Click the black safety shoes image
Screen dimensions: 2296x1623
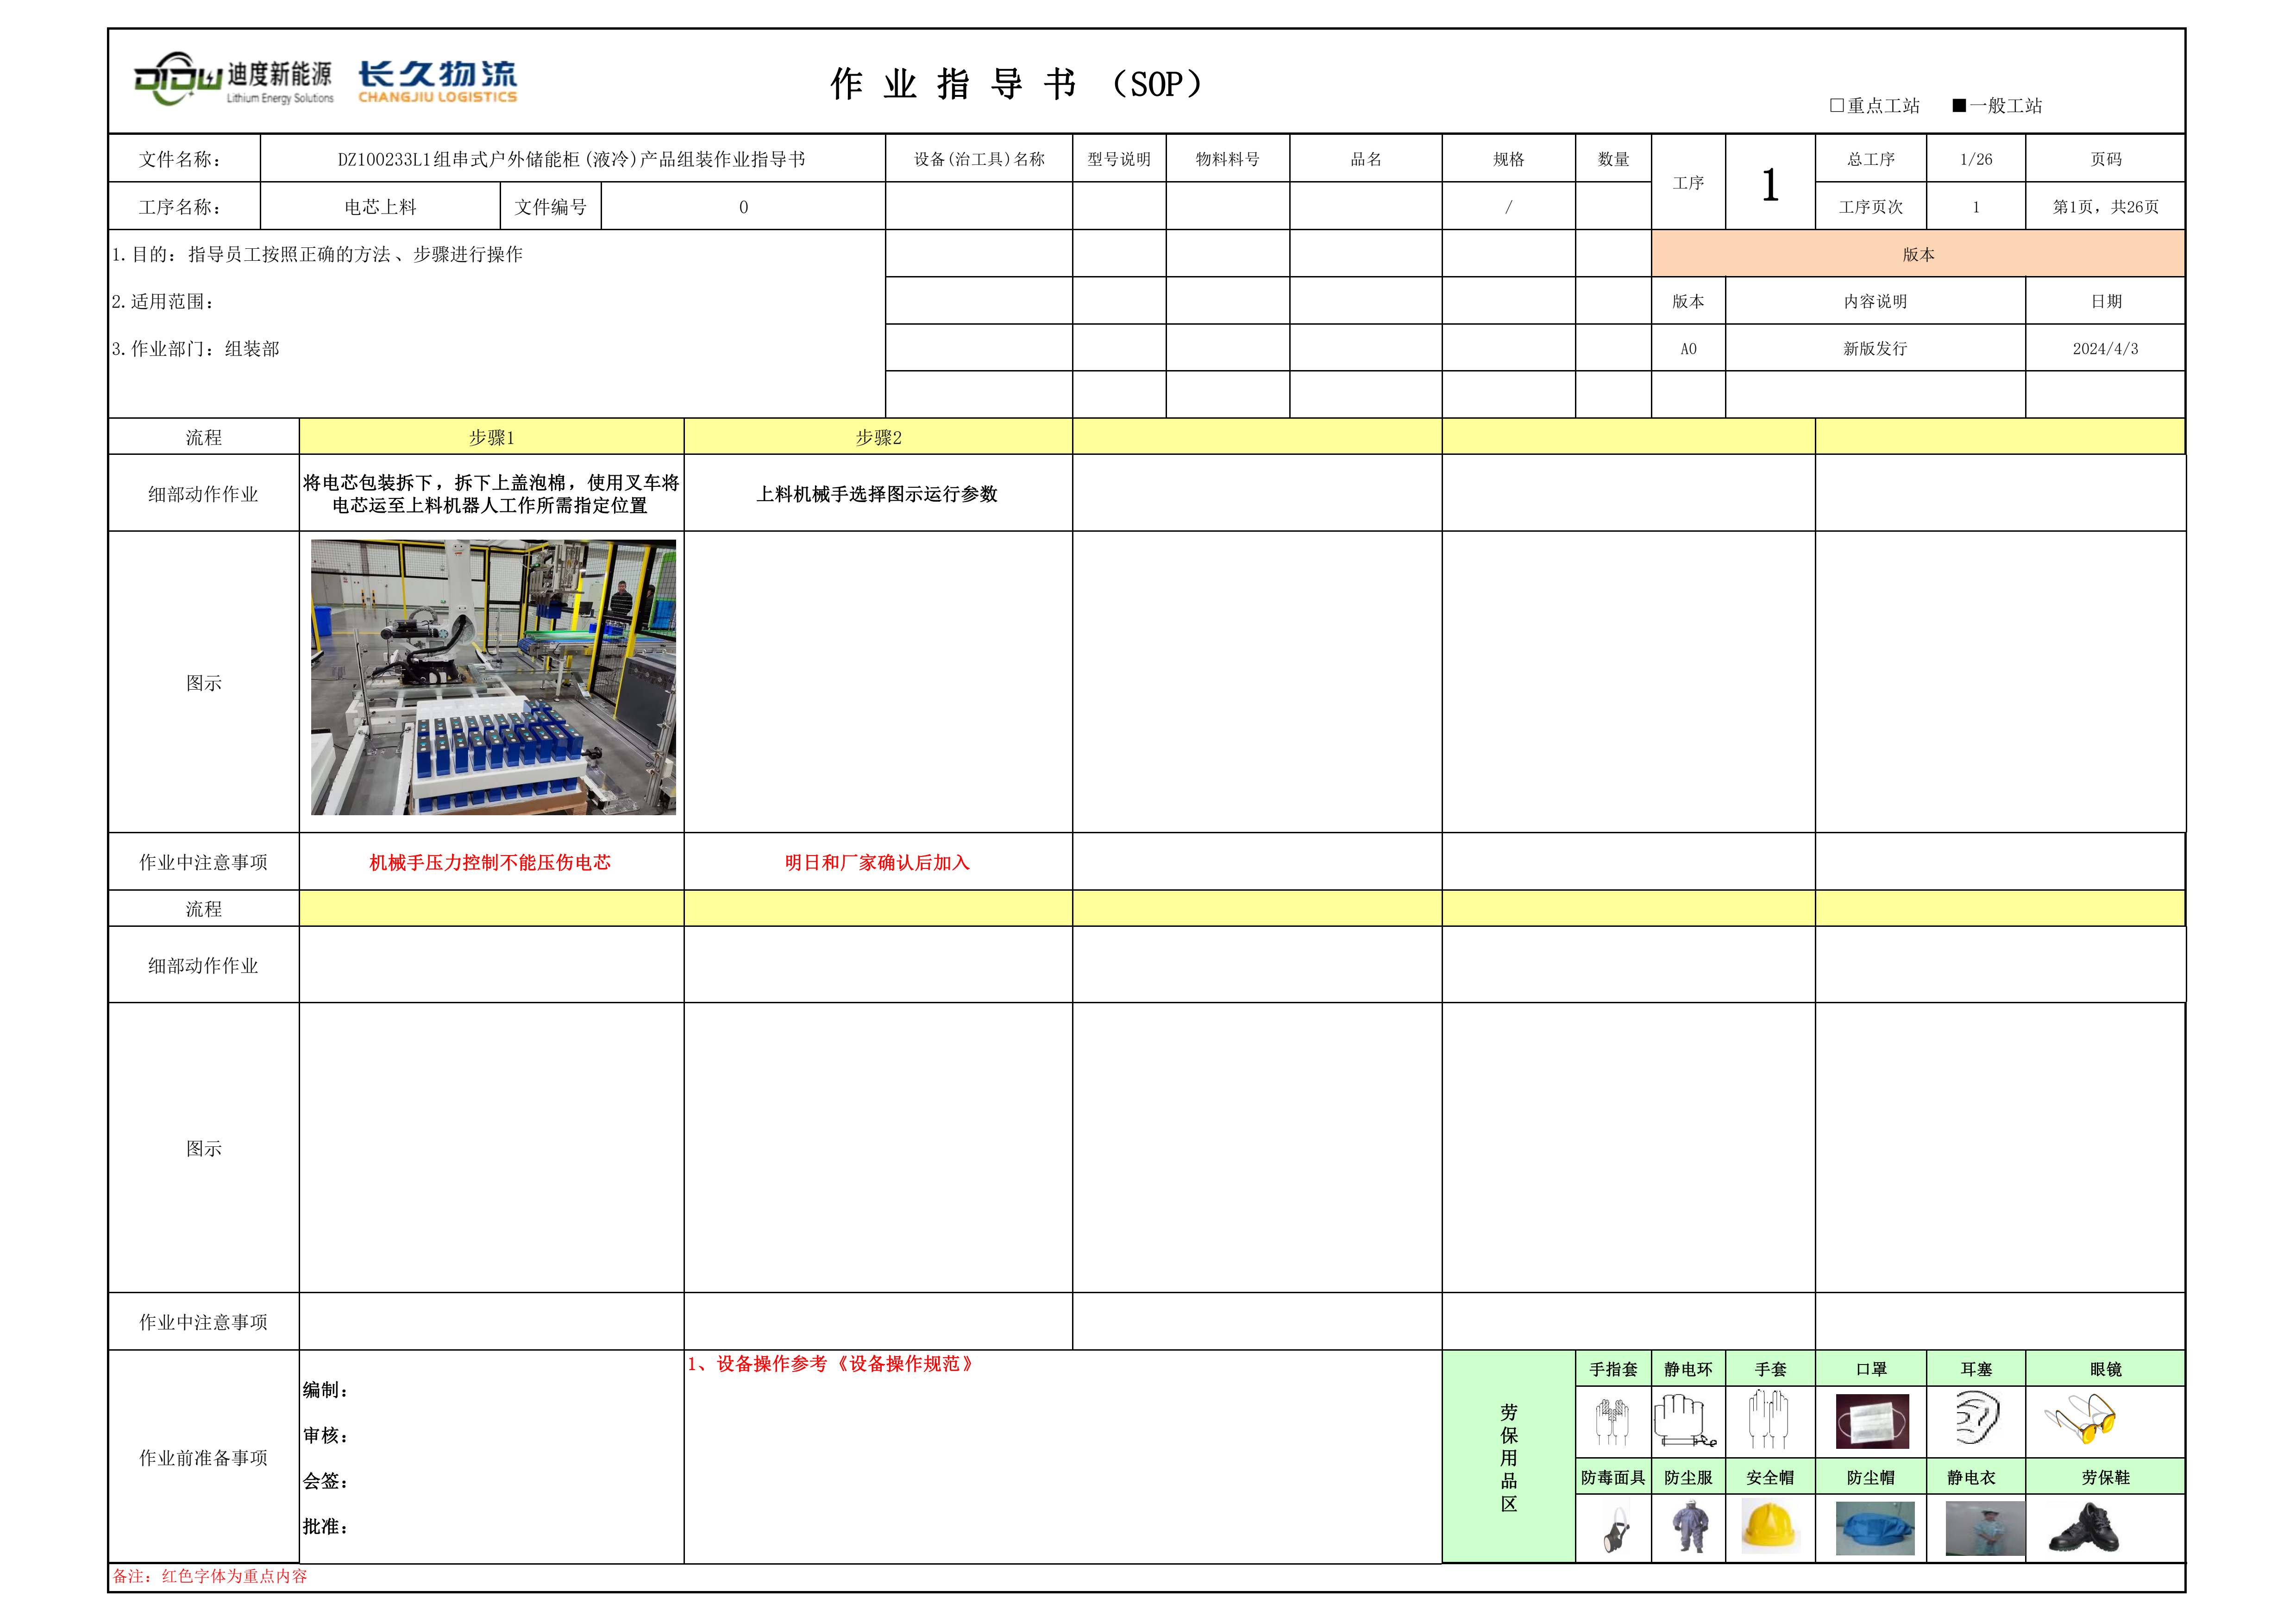tap(2083, 1528)
